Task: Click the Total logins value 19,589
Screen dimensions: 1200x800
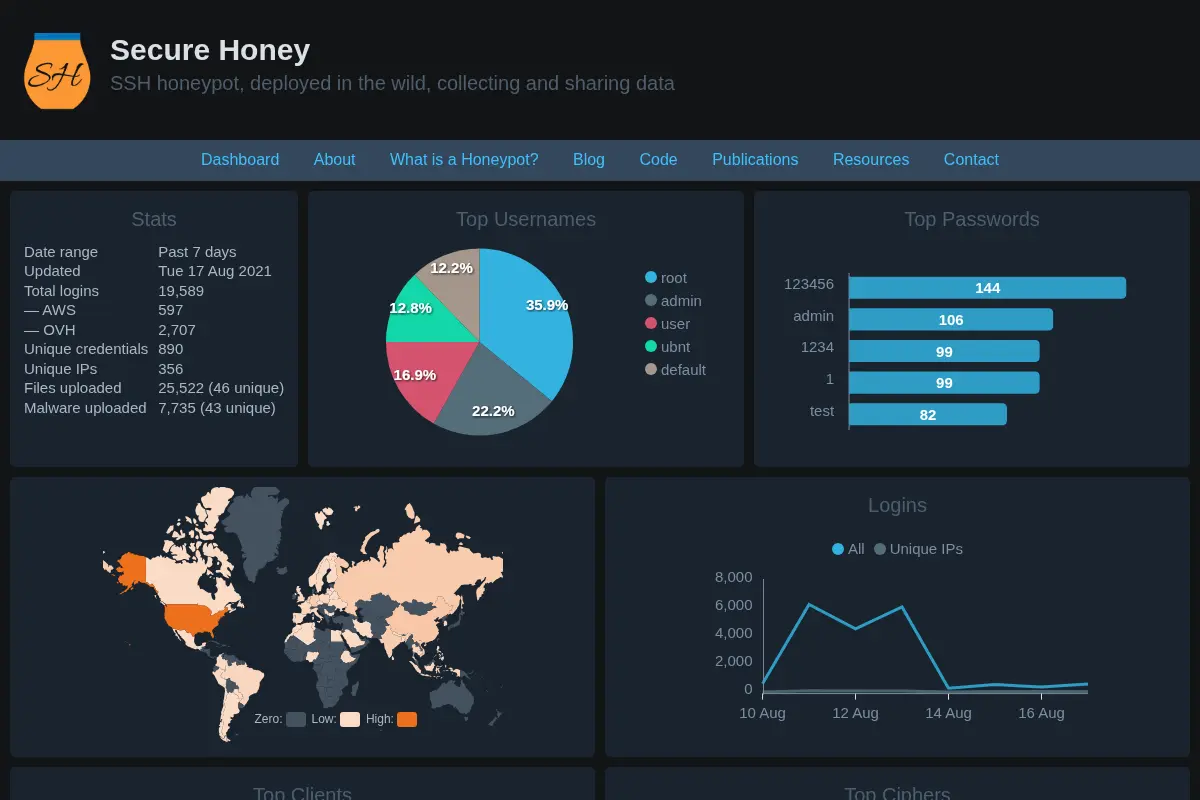Action: tap(181, 291)
